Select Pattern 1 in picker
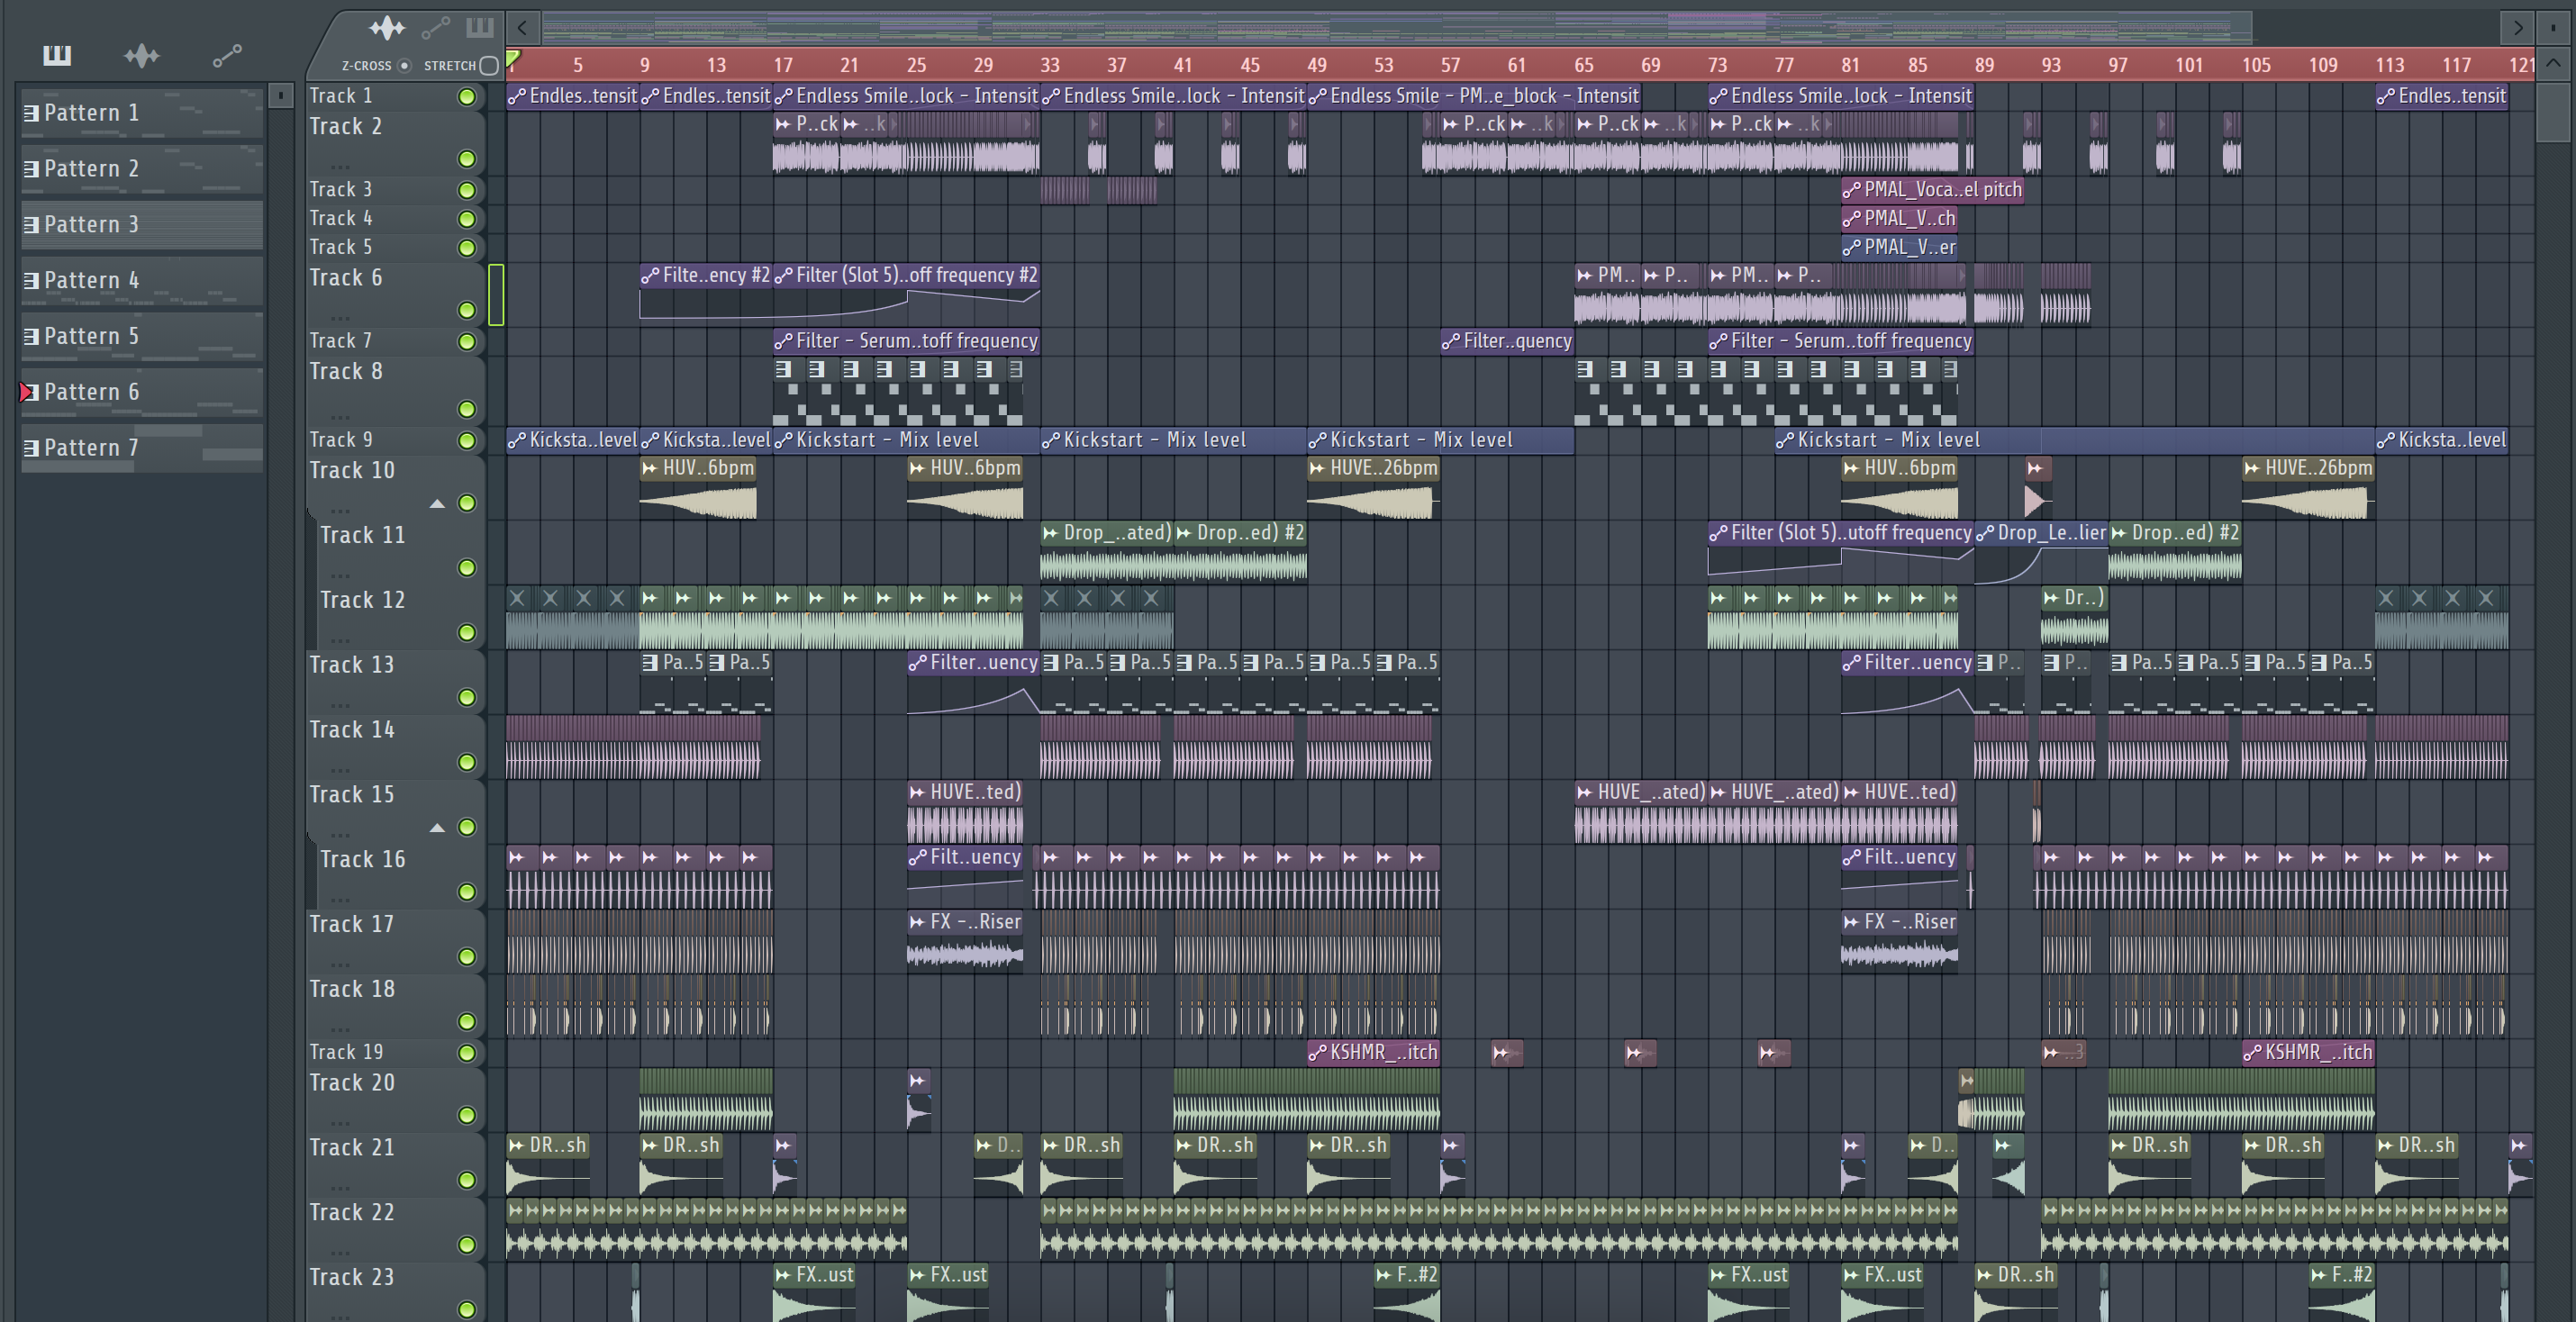The image size is (2576, 1322). point(142,113)
